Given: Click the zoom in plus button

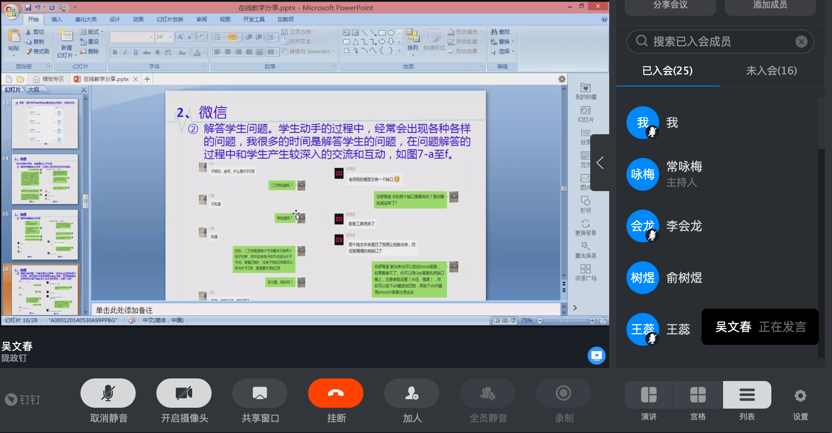Looking at the screenshot, I should click(592, 321).
